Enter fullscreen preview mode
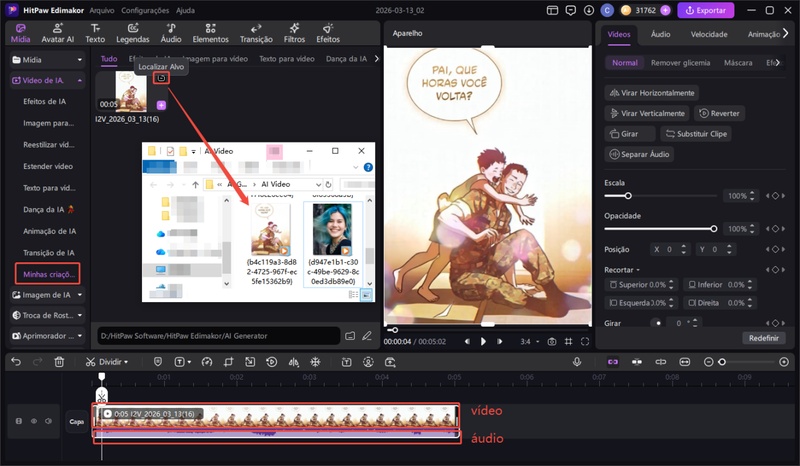800x466 pixels. [585, 341]
